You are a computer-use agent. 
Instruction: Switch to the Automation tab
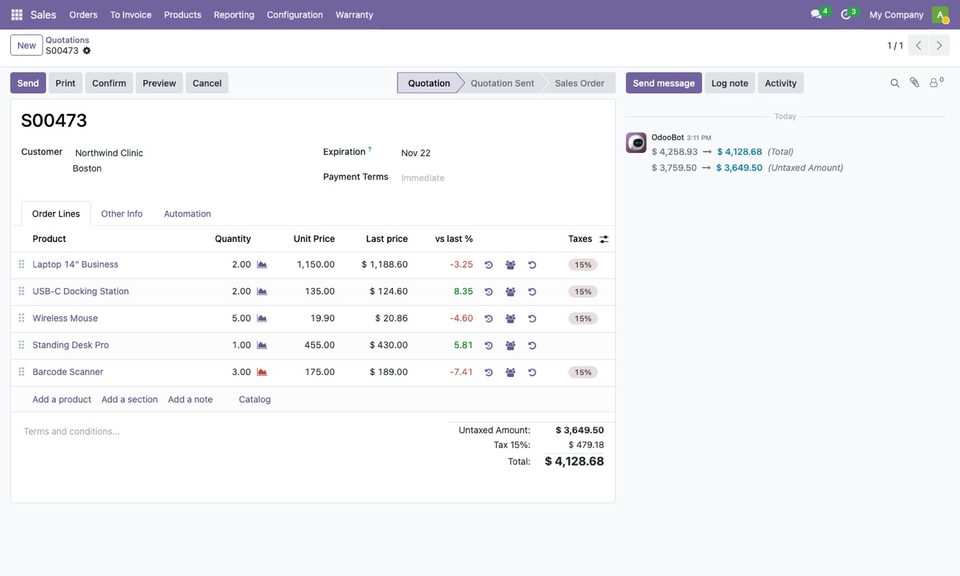point(187,214)
